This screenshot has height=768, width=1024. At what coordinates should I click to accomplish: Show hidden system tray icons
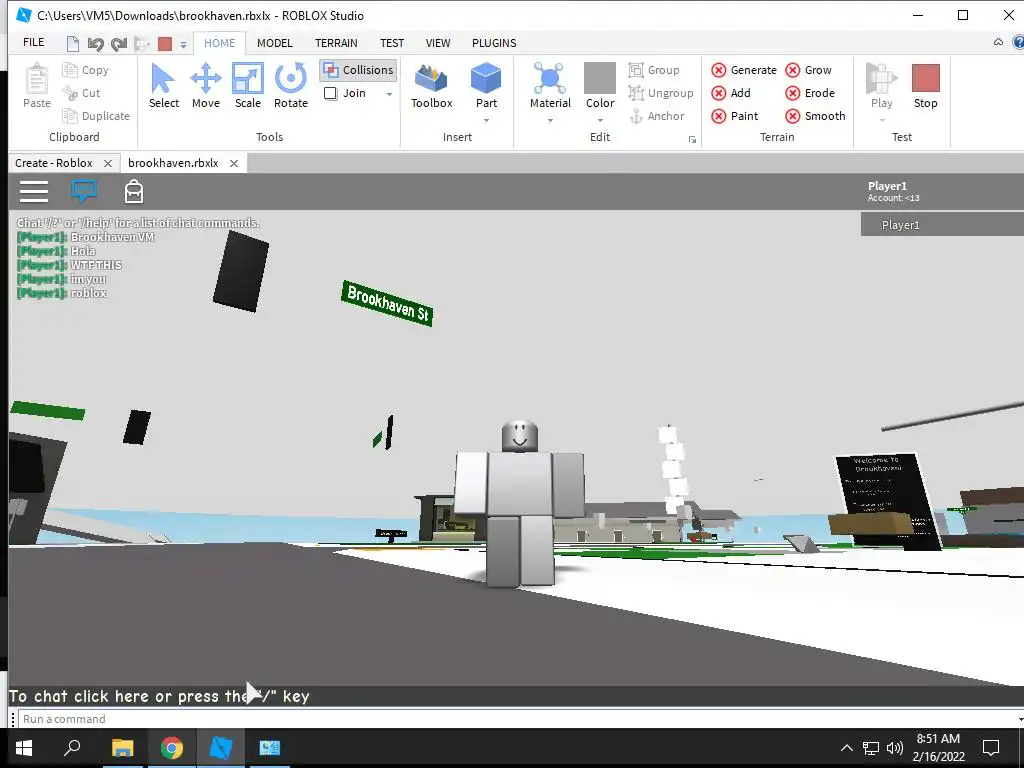point(846,748)
